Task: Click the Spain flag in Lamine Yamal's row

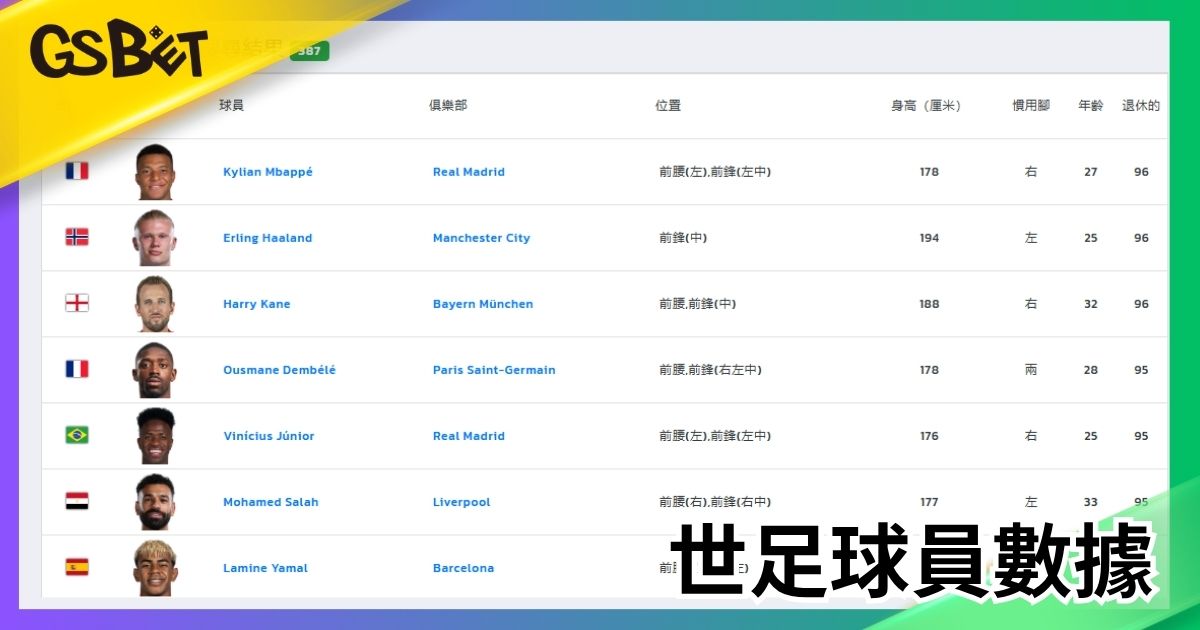Action: 77,567
